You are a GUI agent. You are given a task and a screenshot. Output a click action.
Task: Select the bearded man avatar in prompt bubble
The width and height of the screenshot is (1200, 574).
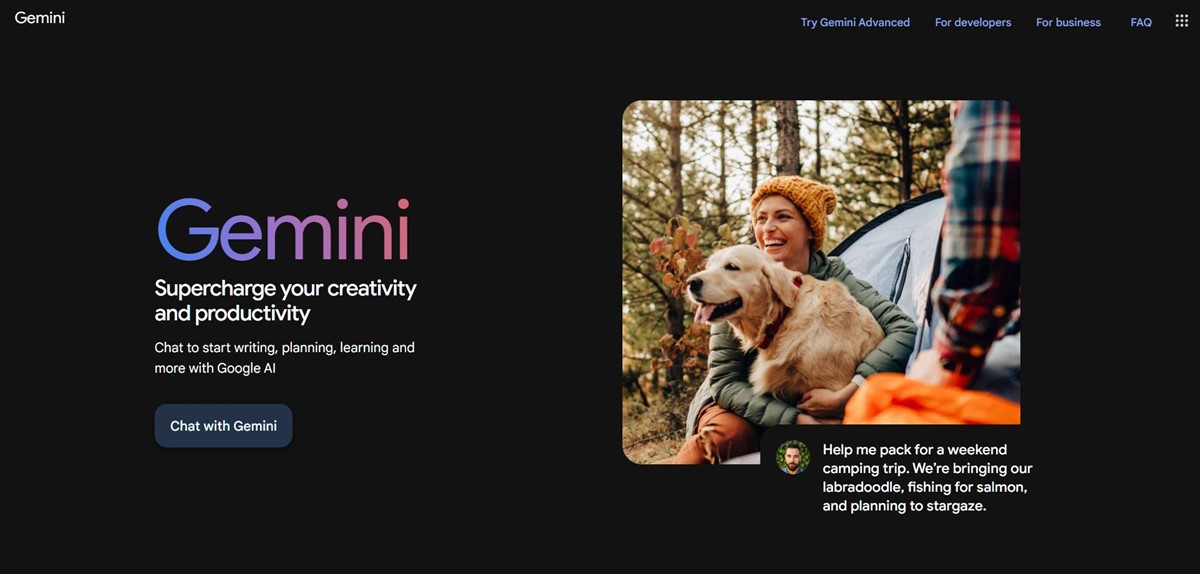click(x=792, y=457)
